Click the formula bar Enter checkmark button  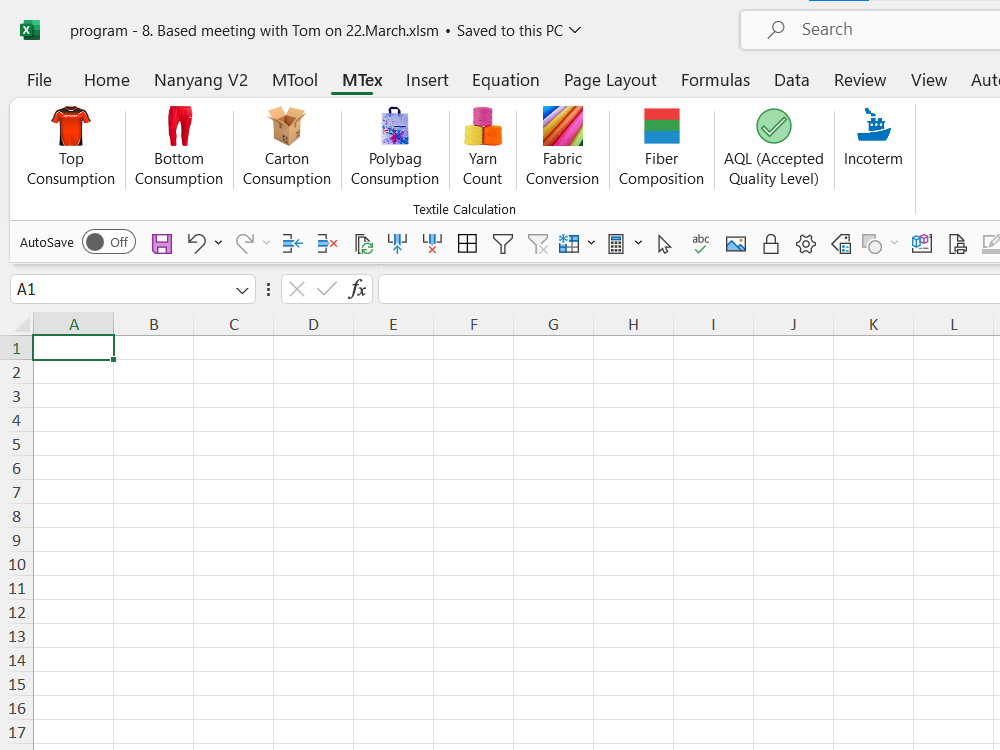pyautogui.click(x=327, y=290)
